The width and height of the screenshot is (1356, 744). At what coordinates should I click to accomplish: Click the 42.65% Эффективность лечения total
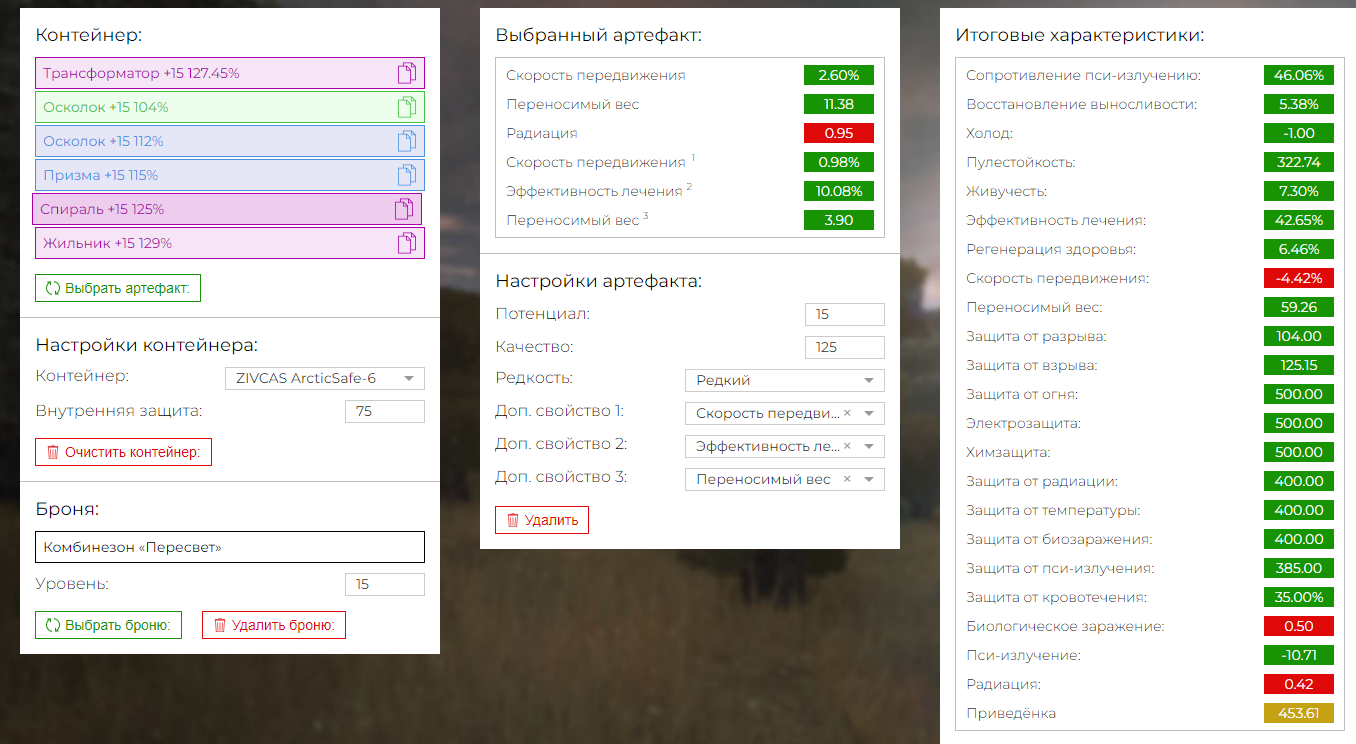click(1299, 220)
